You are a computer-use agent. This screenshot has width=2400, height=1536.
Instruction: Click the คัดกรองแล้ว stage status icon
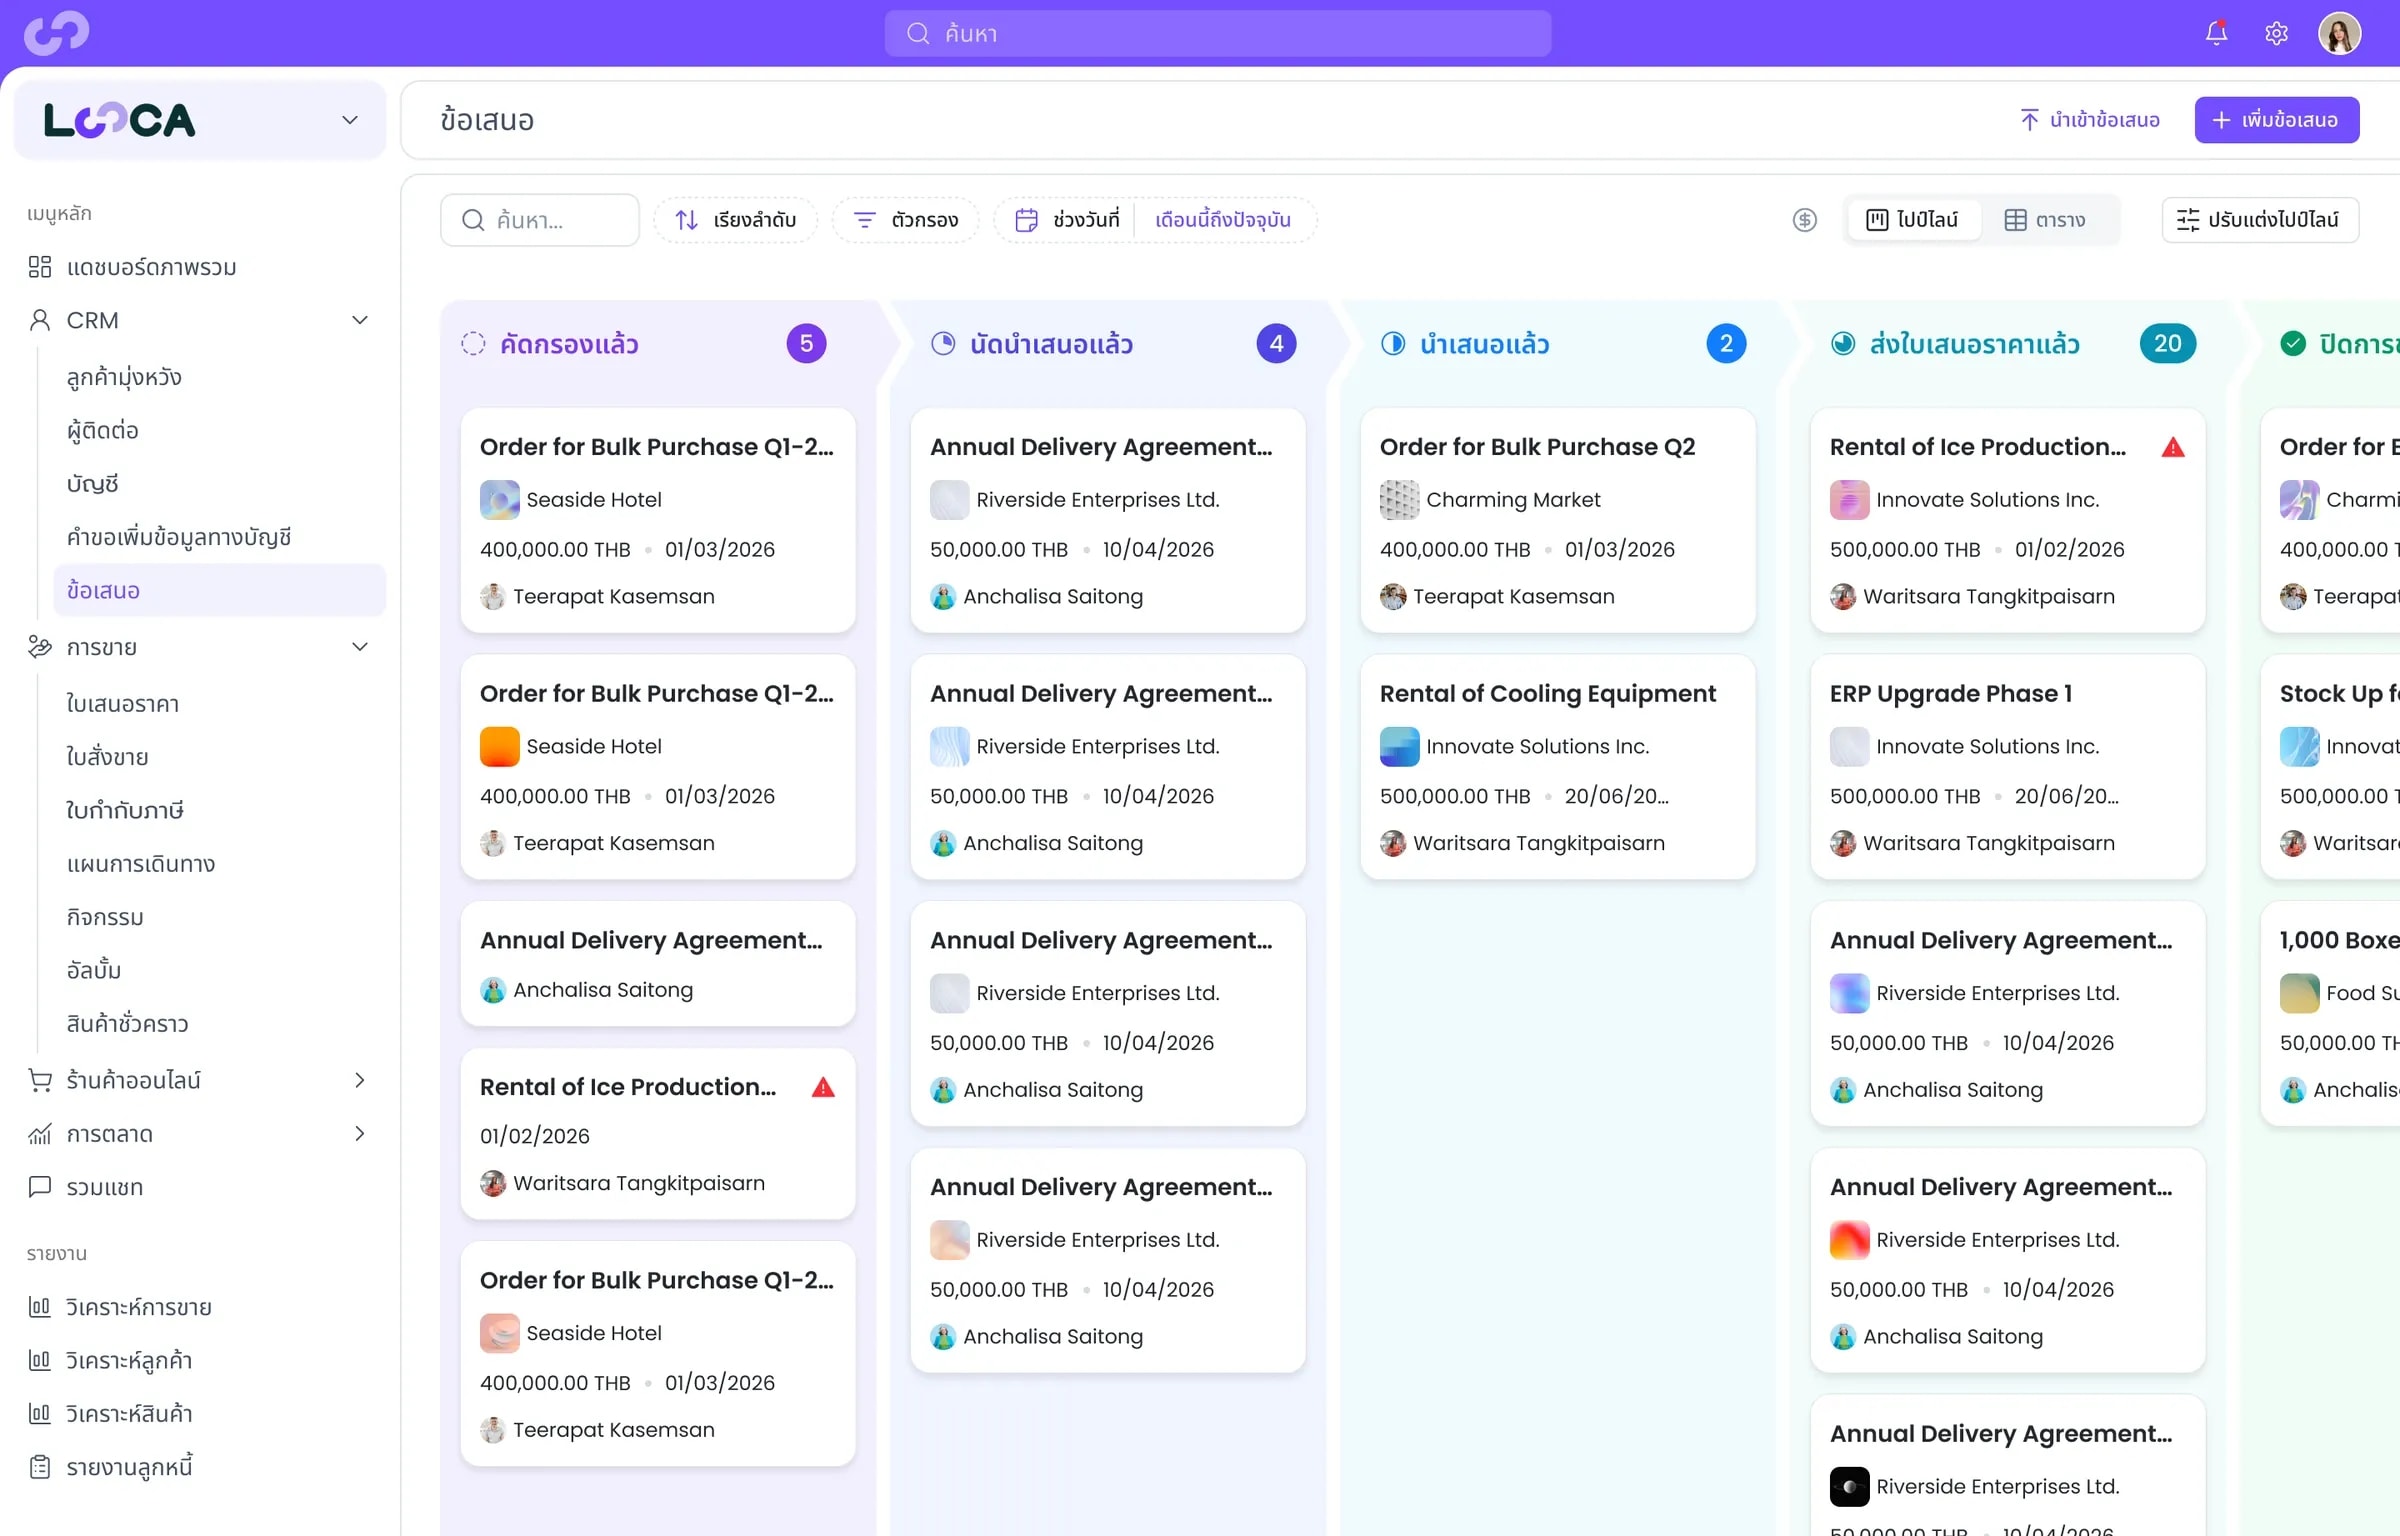(x=473, y=344)
